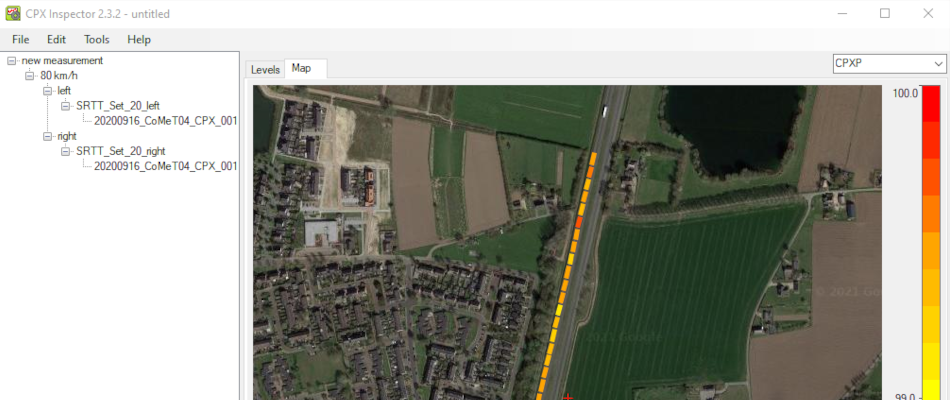Screen dimensions: 950x400
Task: Click the red top of the color scale
Action: click(x=930, y=96)
